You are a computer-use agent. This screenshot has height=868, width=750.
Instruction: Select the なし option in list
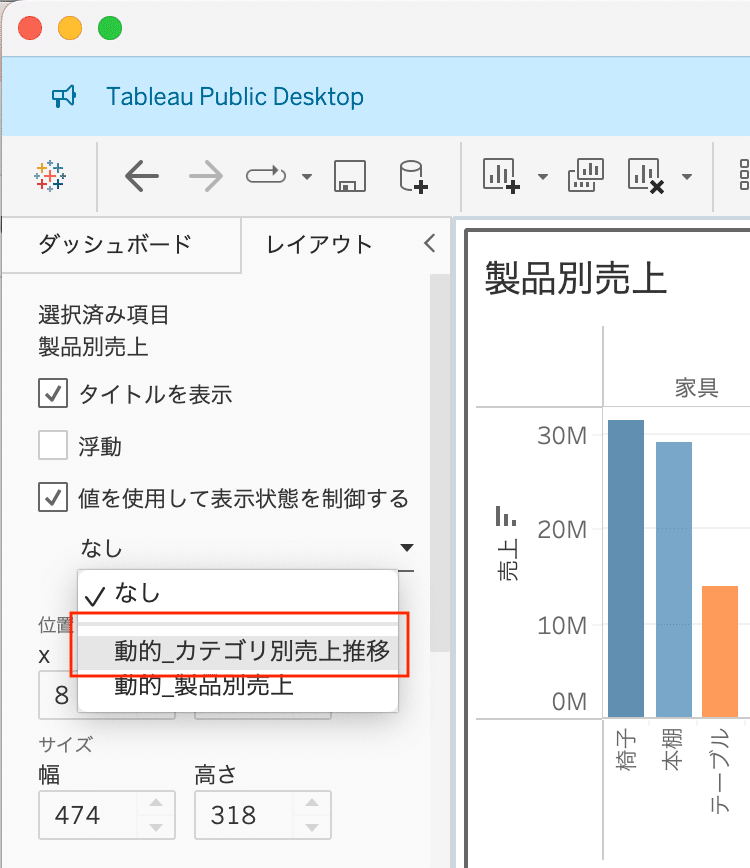coord(238,593)
